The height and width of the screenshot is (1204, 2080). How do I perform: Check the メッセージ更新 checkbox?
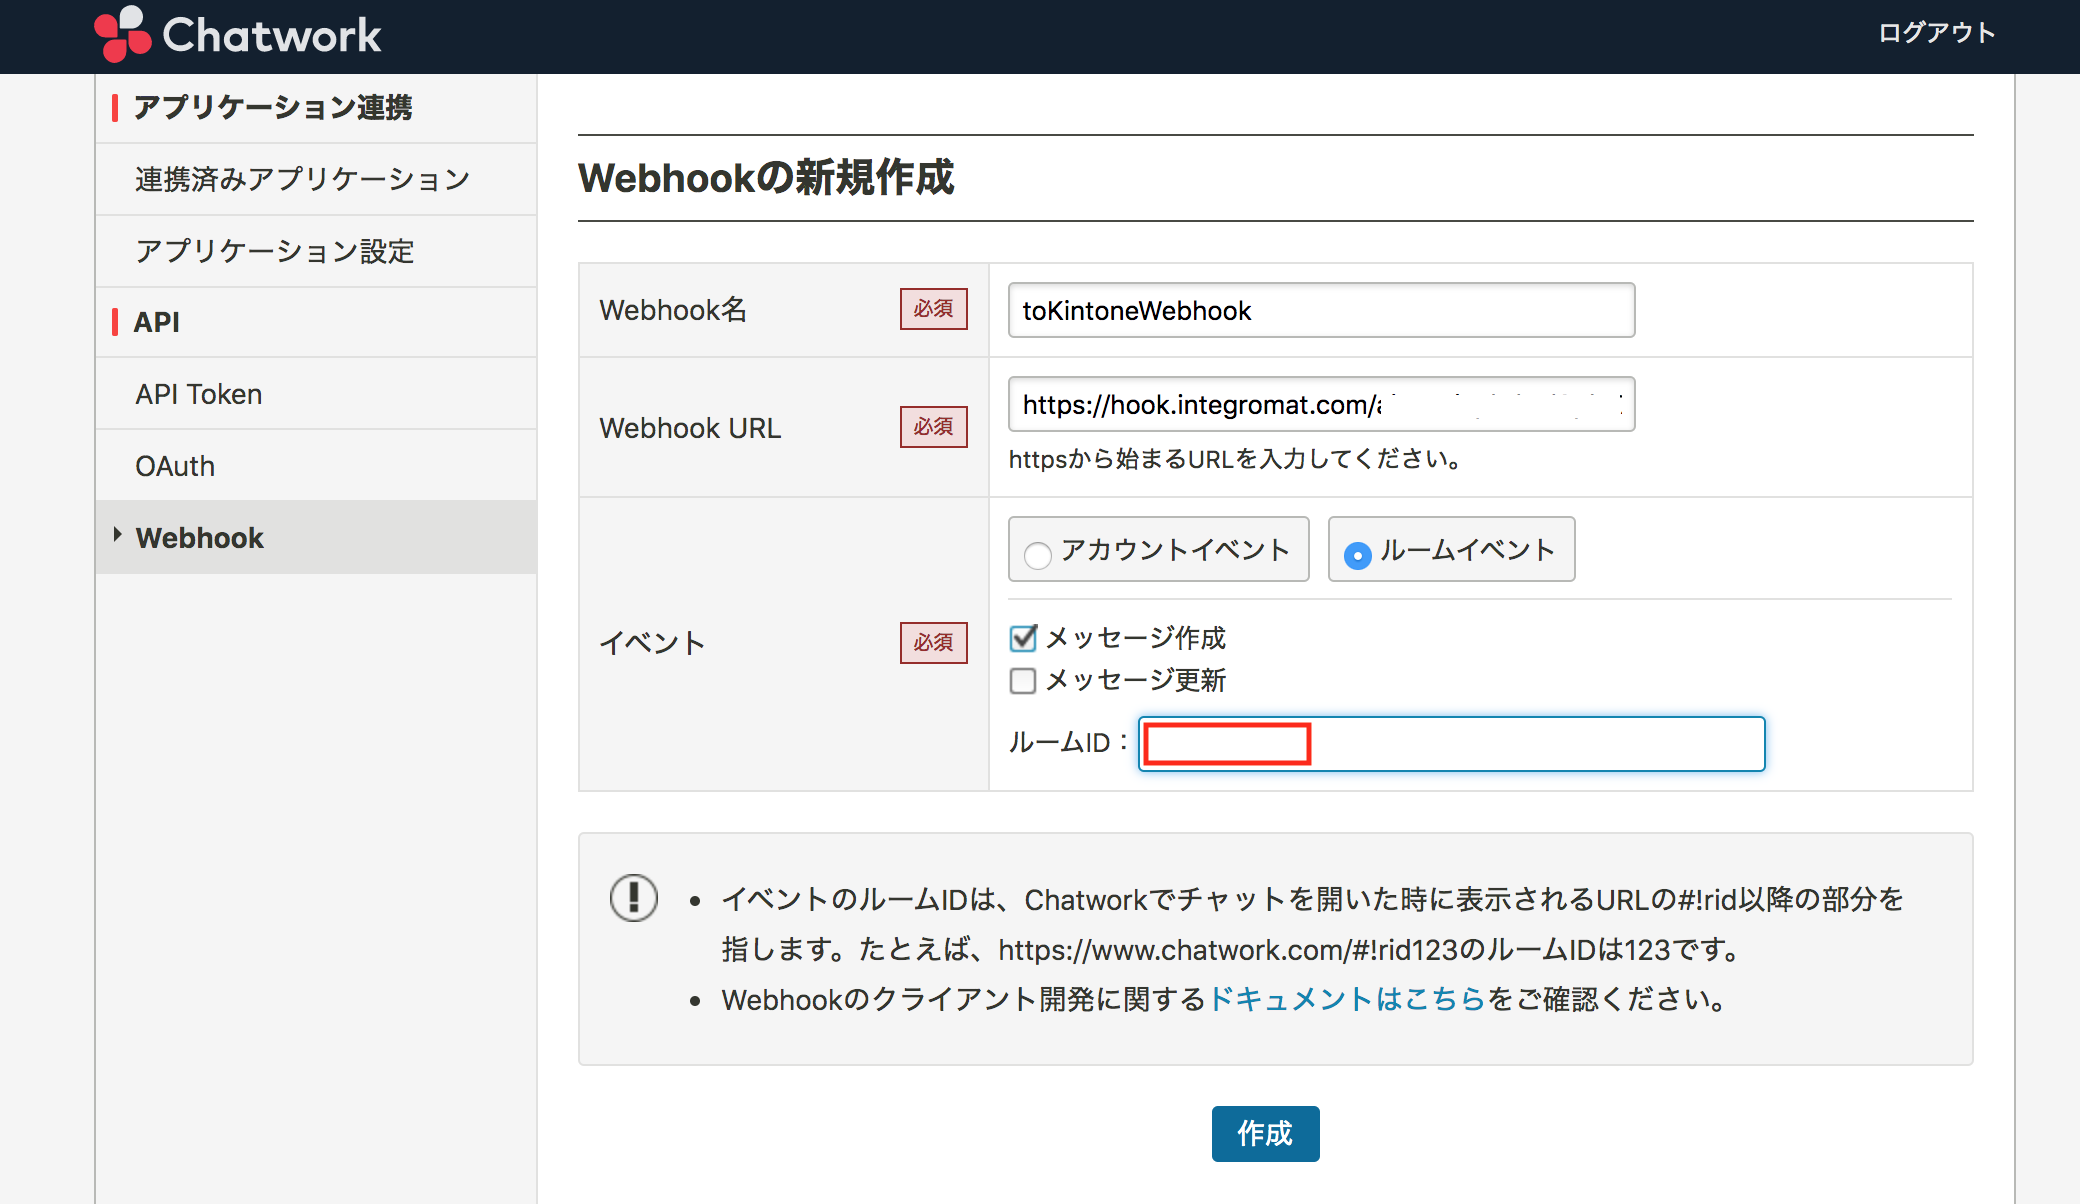coord(1023,681)
